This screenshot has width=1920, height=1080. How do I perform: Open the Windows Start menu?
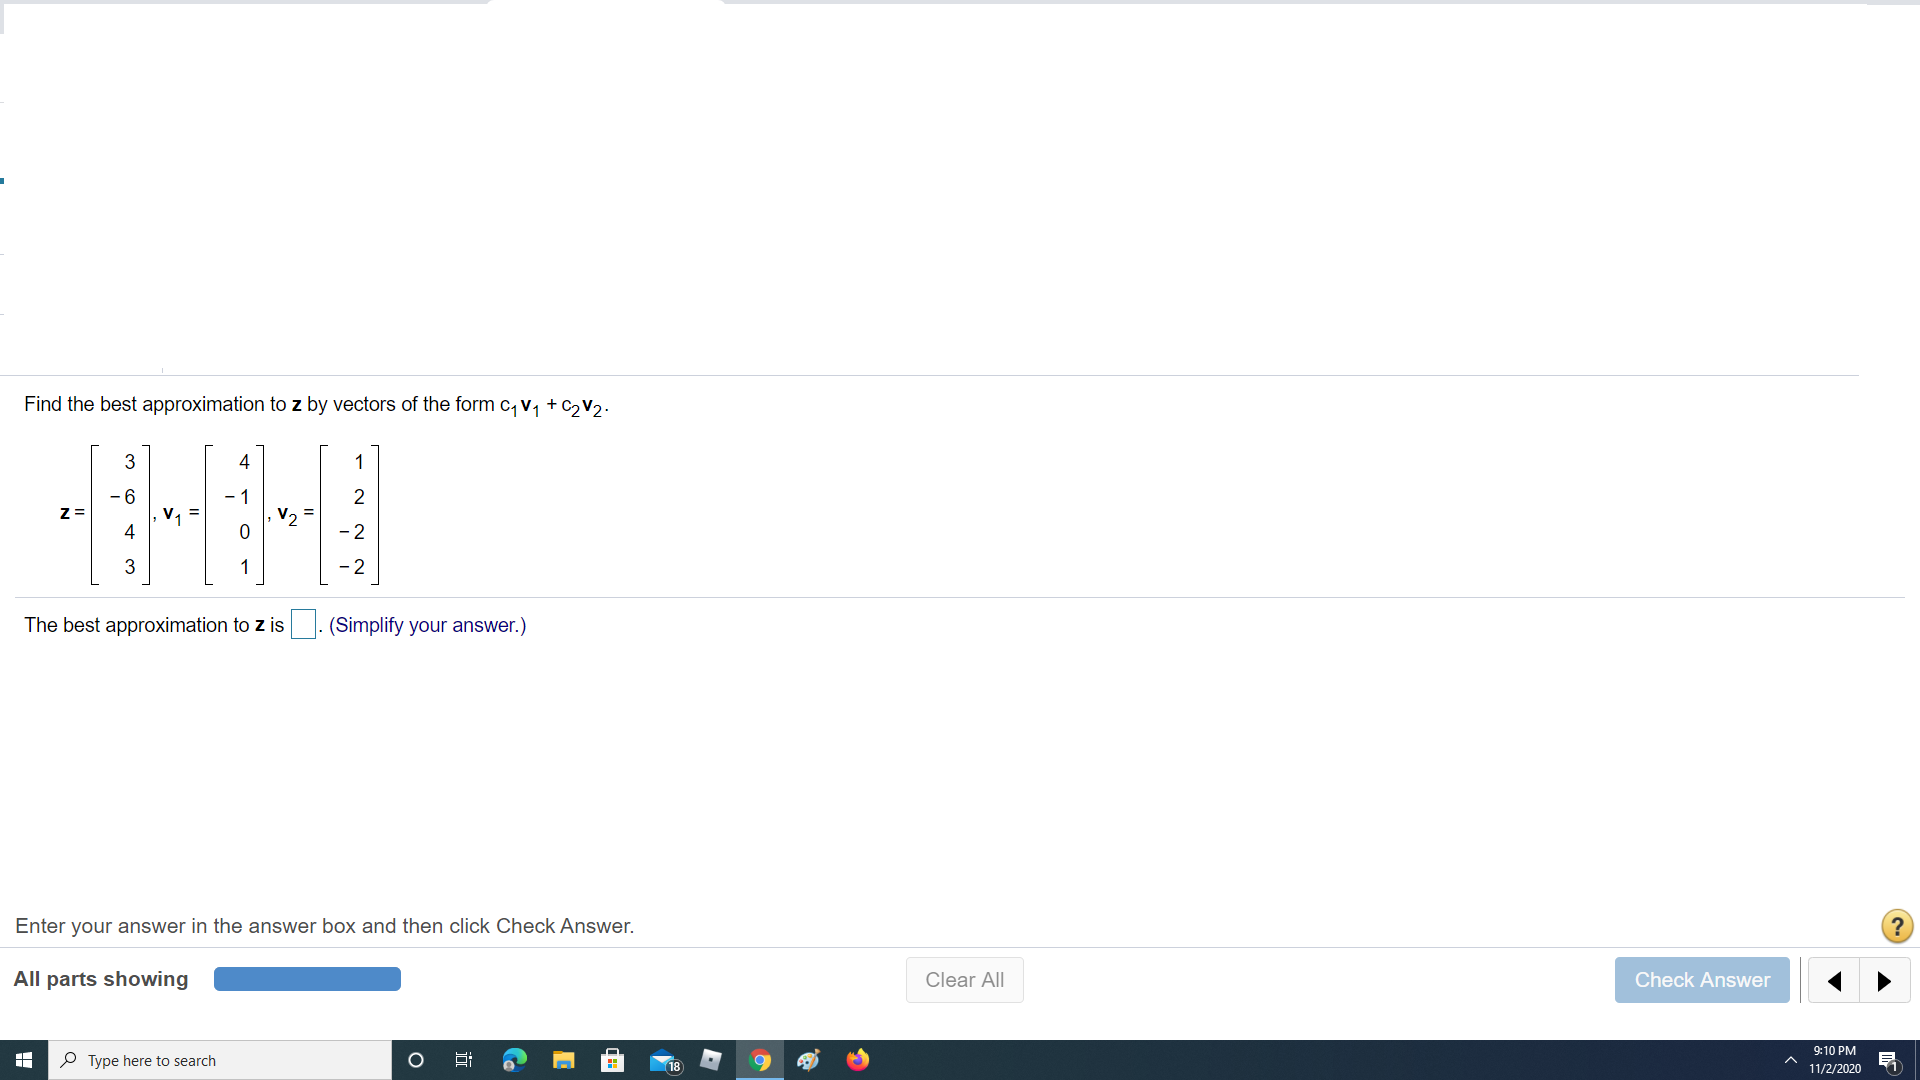(x=23, y=1060)
